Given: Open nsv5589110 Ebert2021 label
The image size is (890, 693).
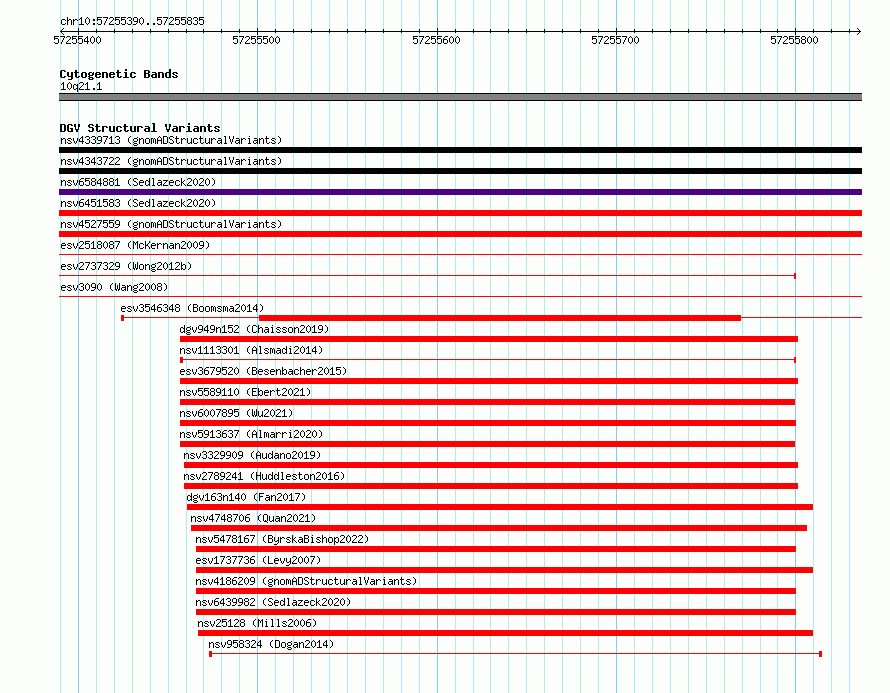Looking at the screenshot, I should [245, 392].
